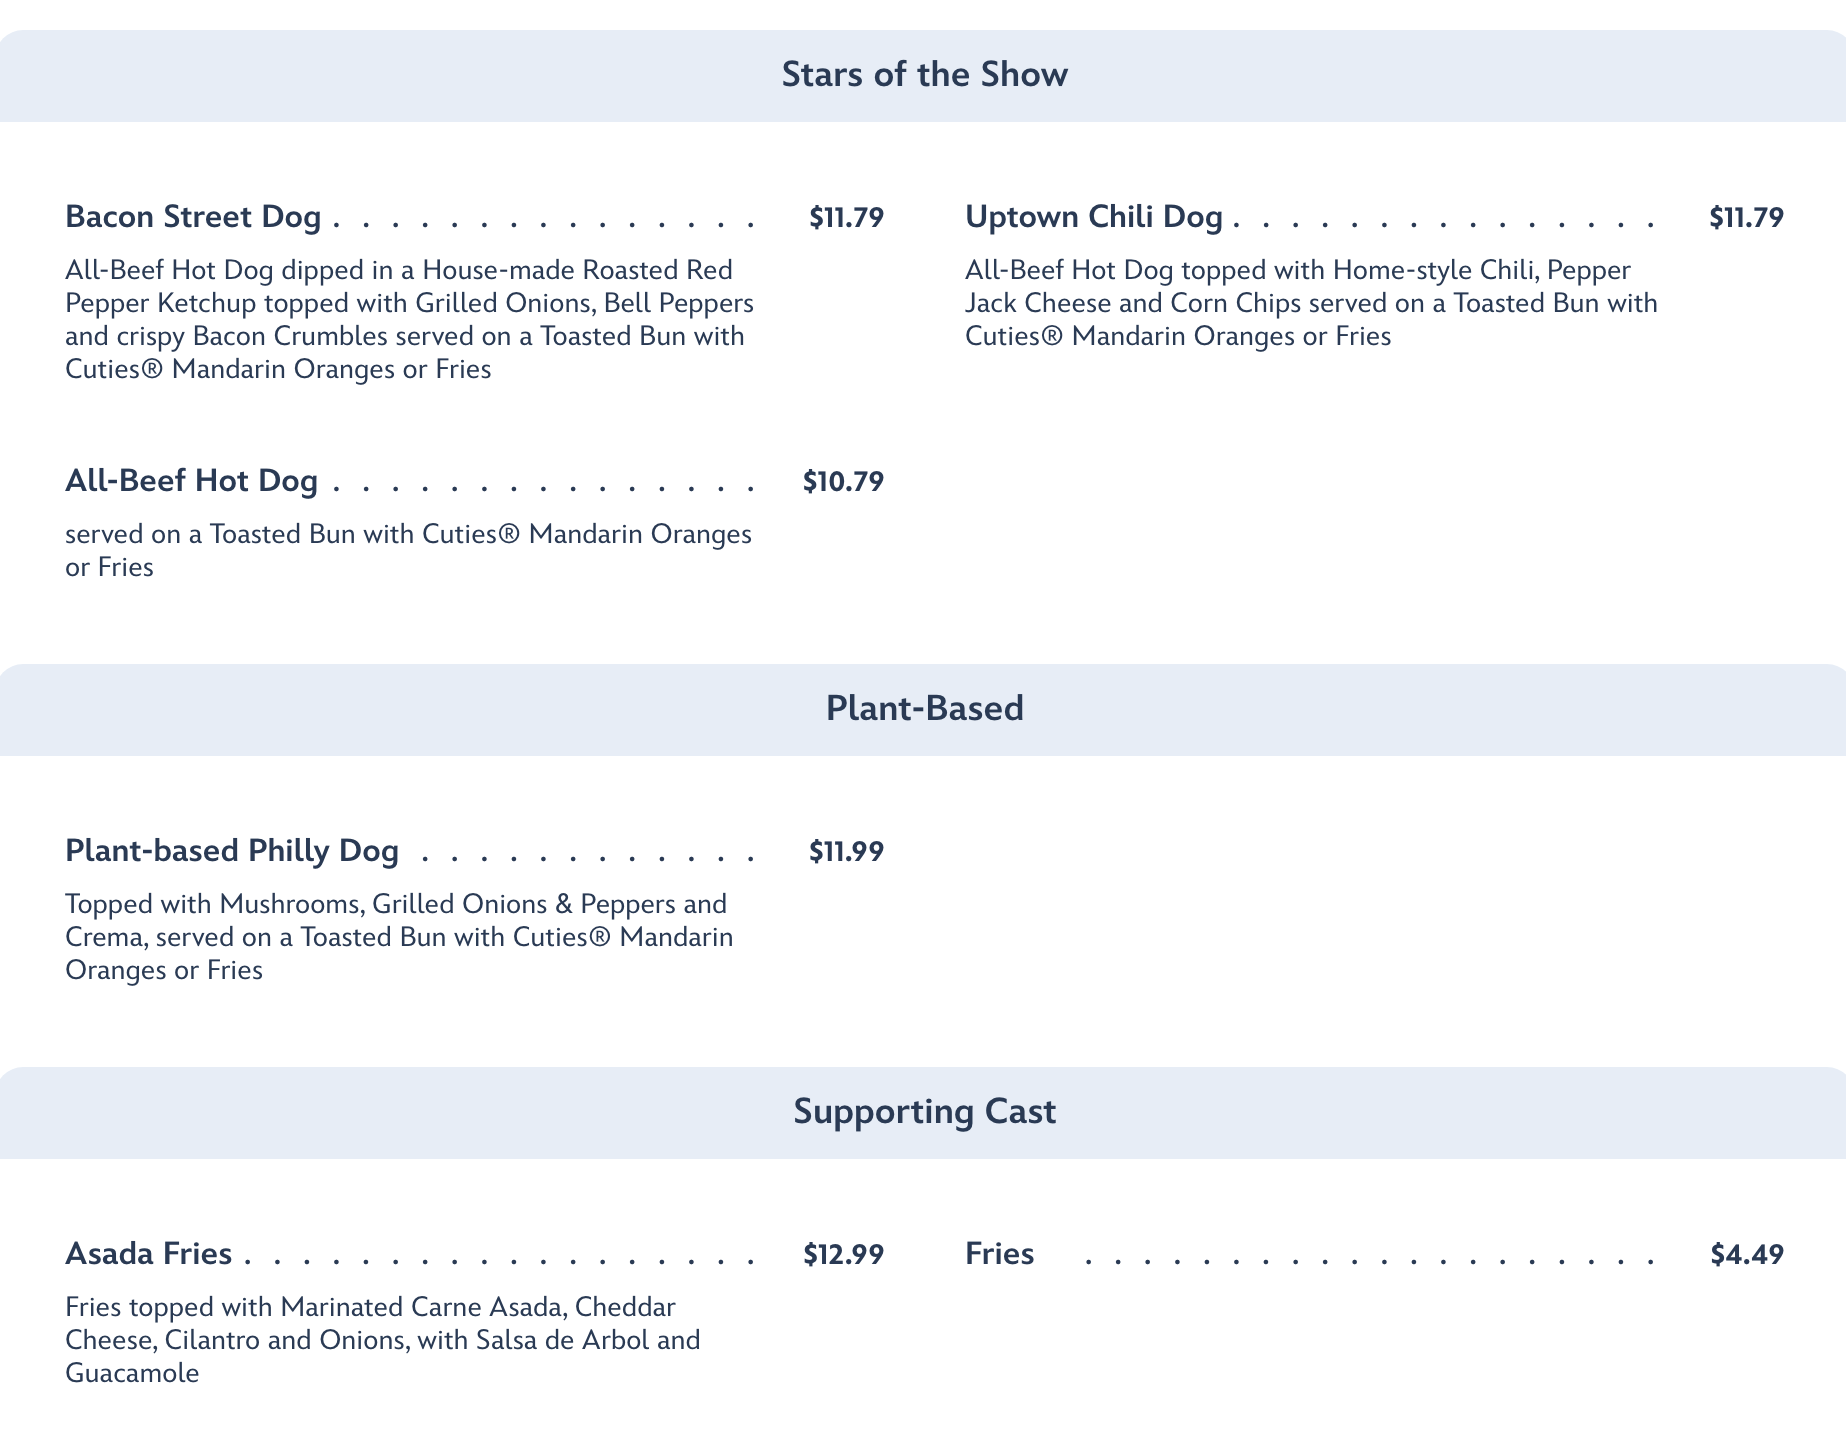The width and height of the screenshot is (1846, 1438).
Task: Click the Uptown Chili Dog $11.79 price
Action: [x=1746, y=217]
